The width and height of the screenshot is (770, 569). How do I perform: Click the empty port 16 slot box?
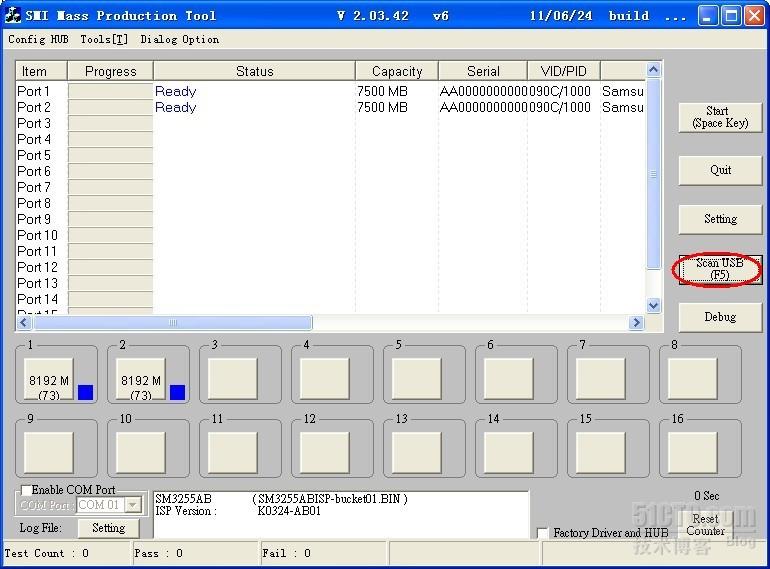(693, 452)
